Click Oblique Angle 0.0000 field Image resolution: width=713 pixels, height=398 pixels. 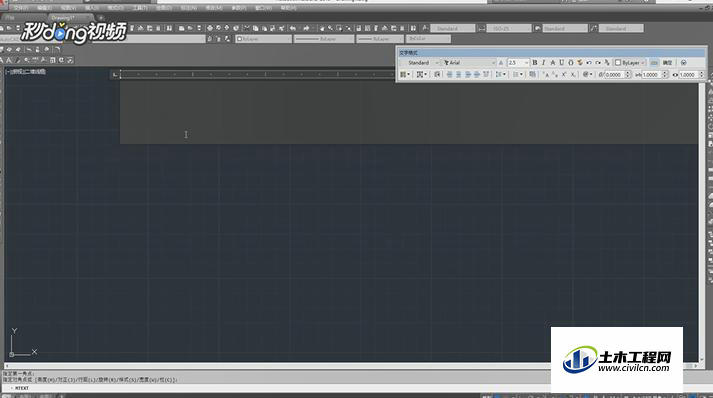click(615, 75)
